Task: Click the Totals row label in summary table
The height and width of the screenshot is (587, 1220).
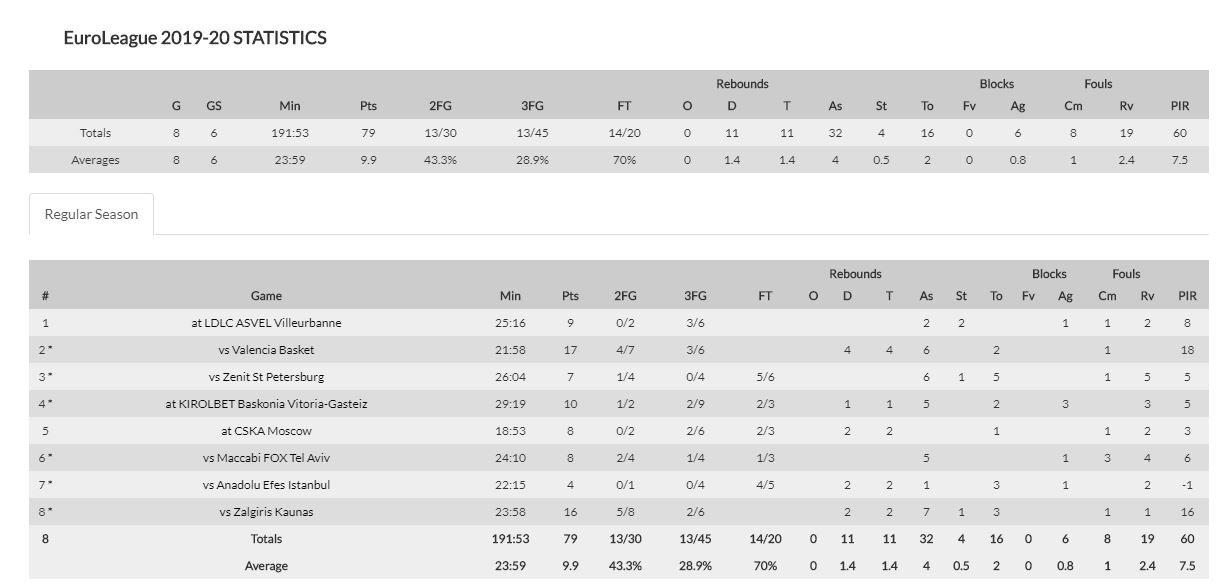Action: pos(96,133)
